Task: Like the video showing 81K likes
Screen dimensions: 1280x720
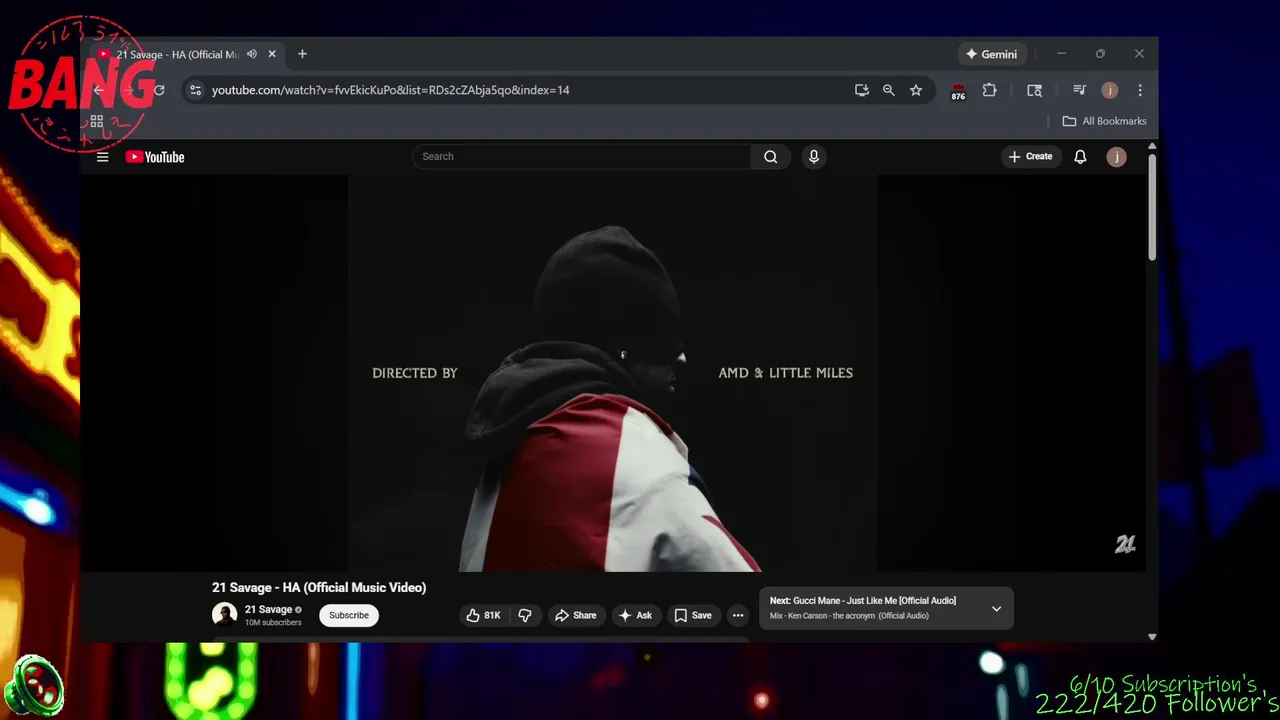Action: pyautogui.click(x=483, y=615)
